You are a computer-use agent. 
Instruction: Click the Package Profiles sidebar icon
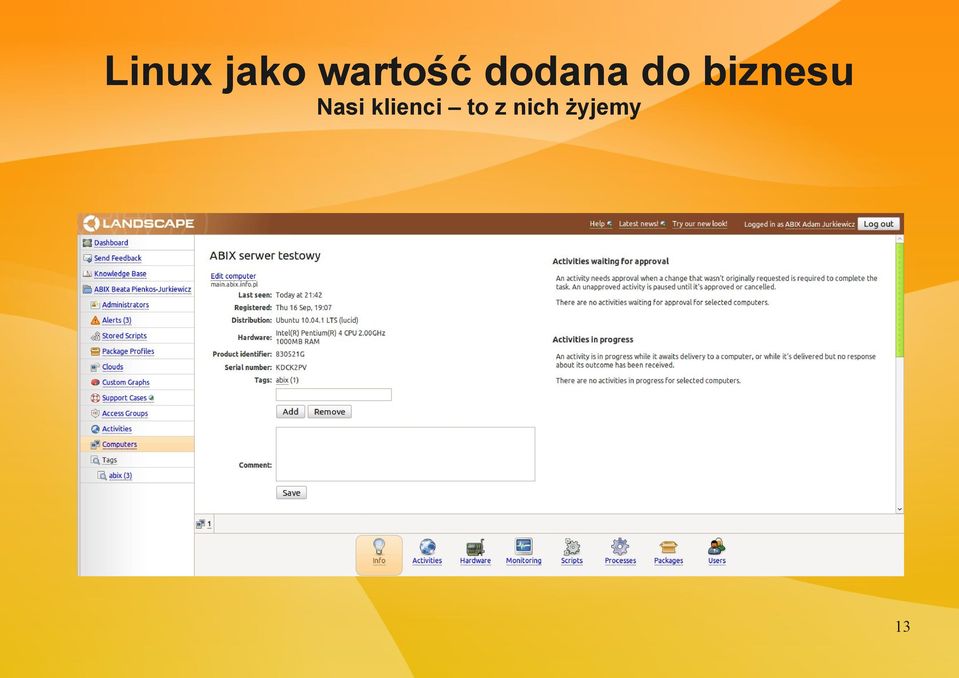point(95,352)
